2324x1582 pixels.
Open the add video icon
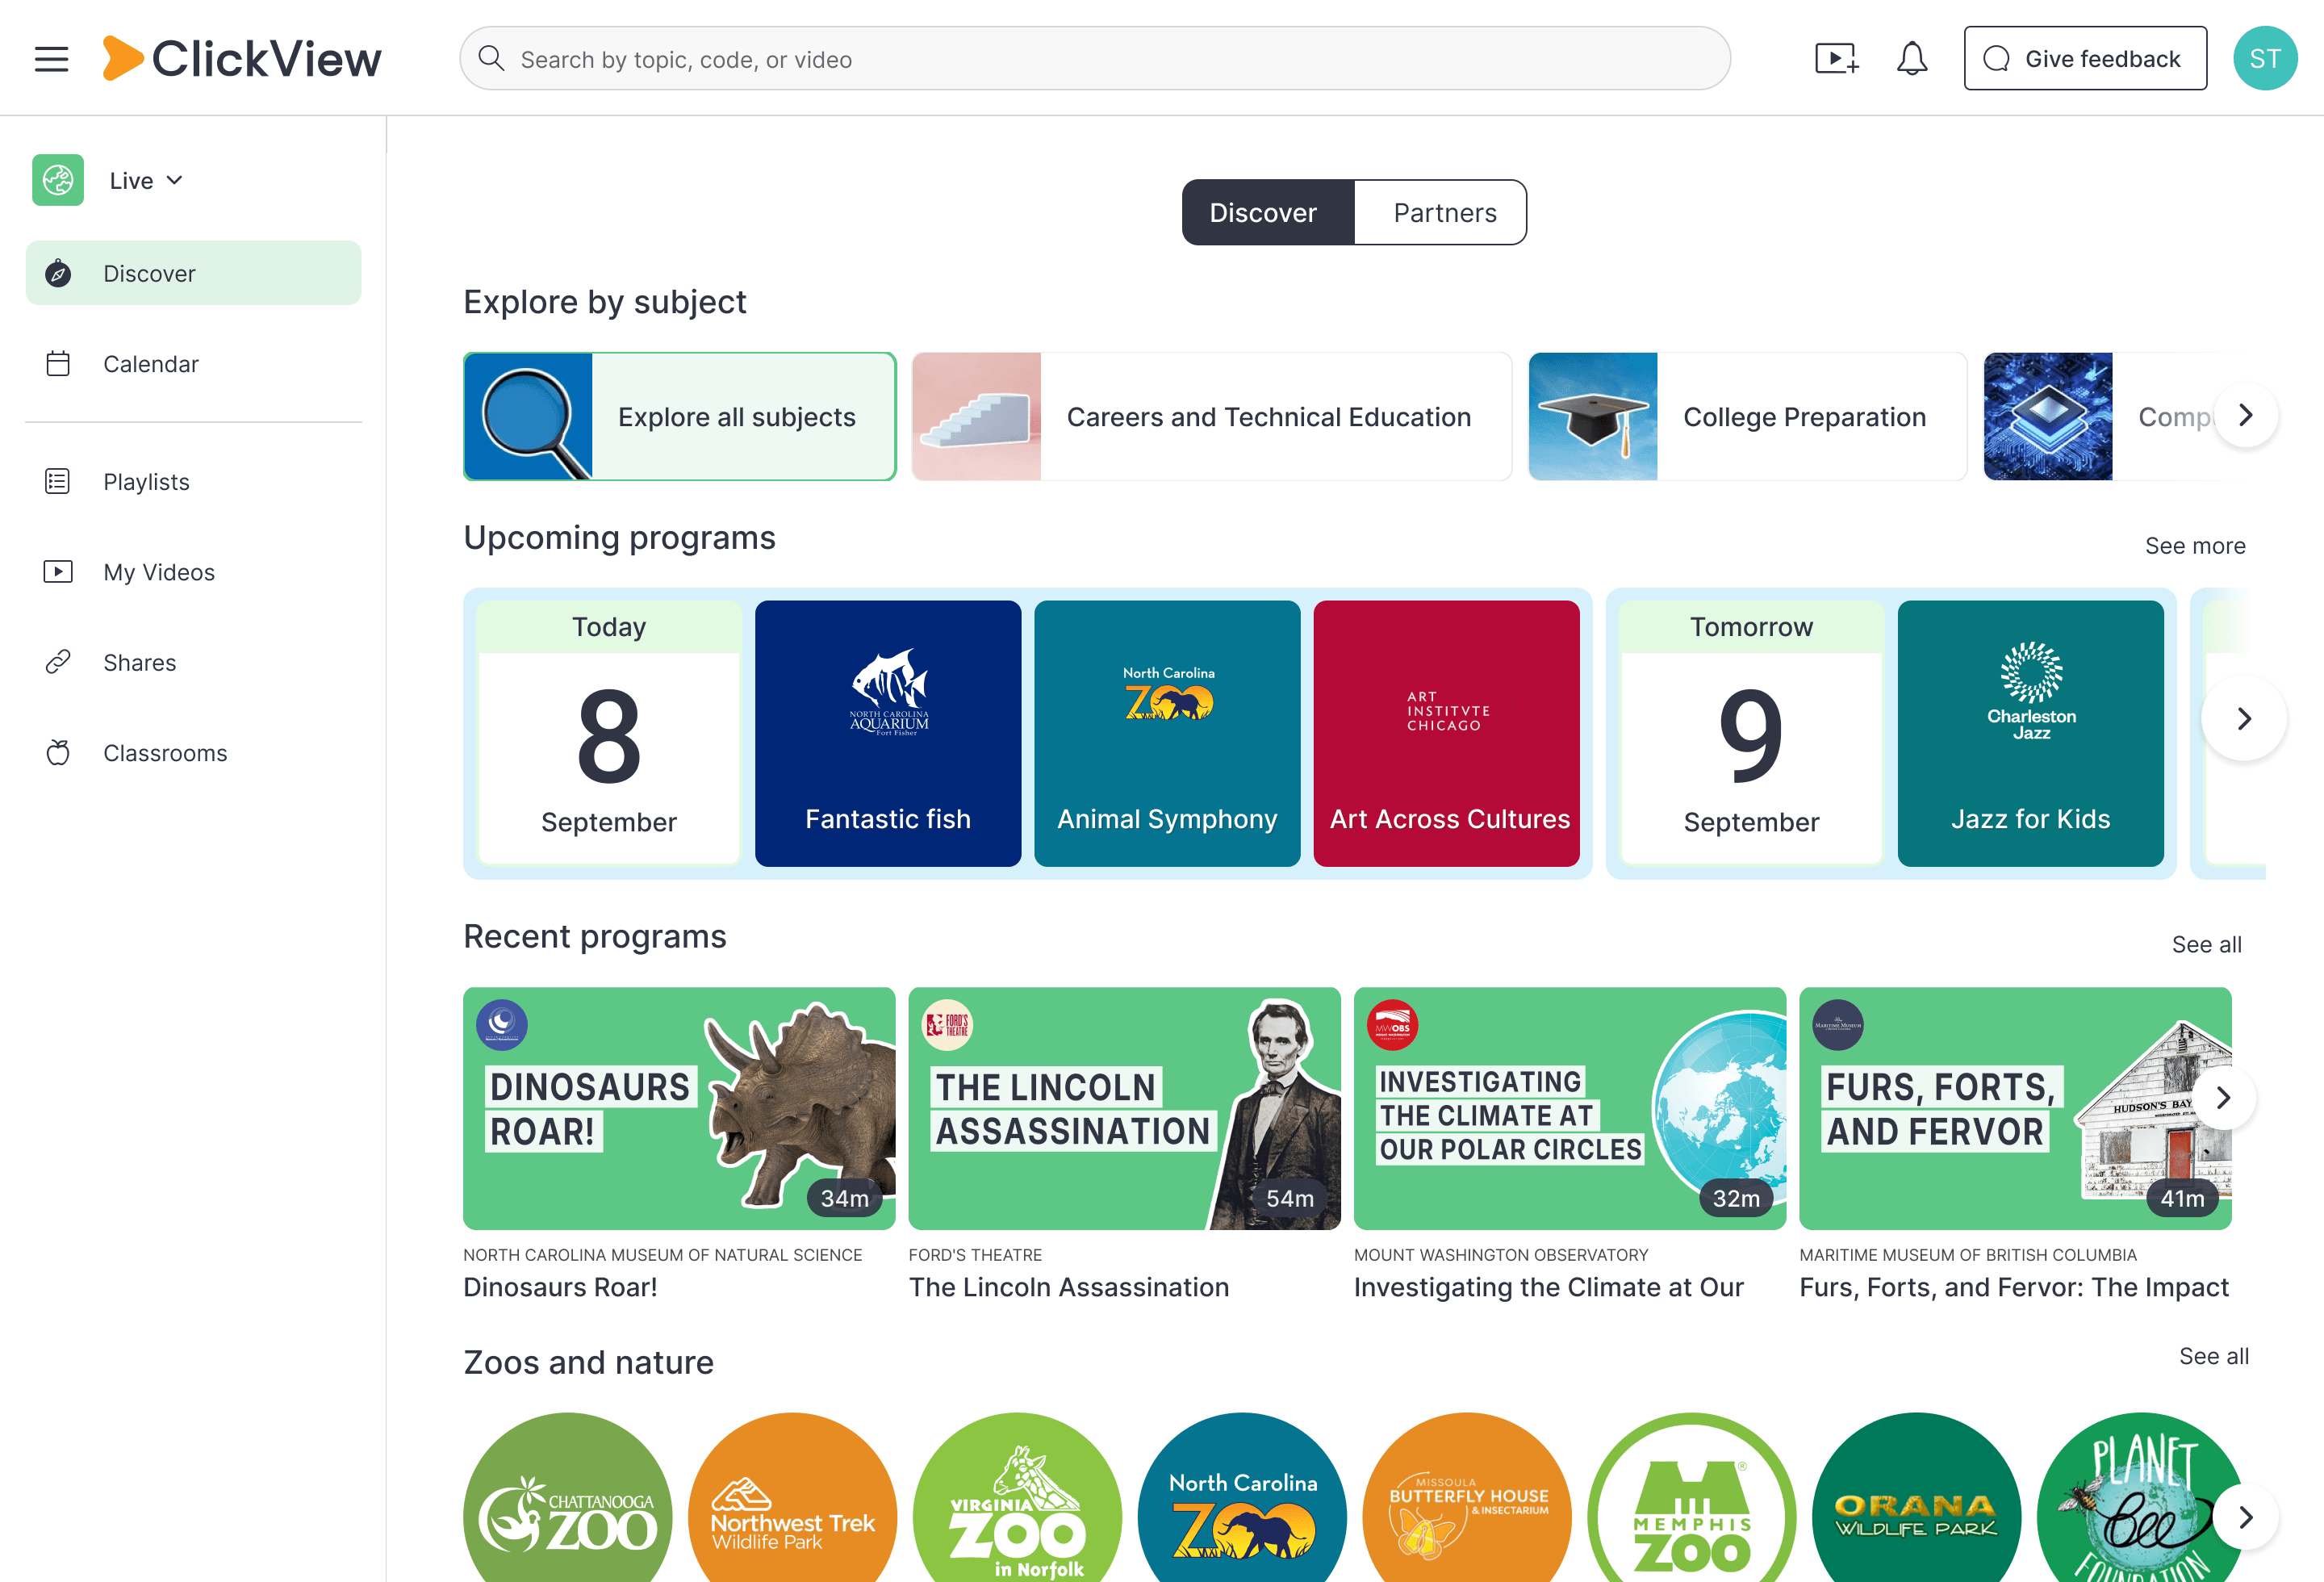pyautogui.click(x=1837, y=59)
